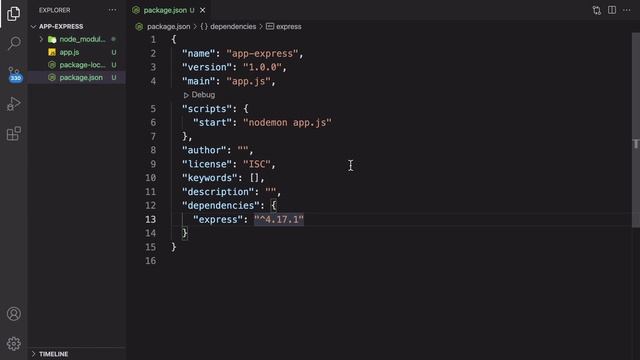Open Explorer more actions ellipsis

[112, 10]
